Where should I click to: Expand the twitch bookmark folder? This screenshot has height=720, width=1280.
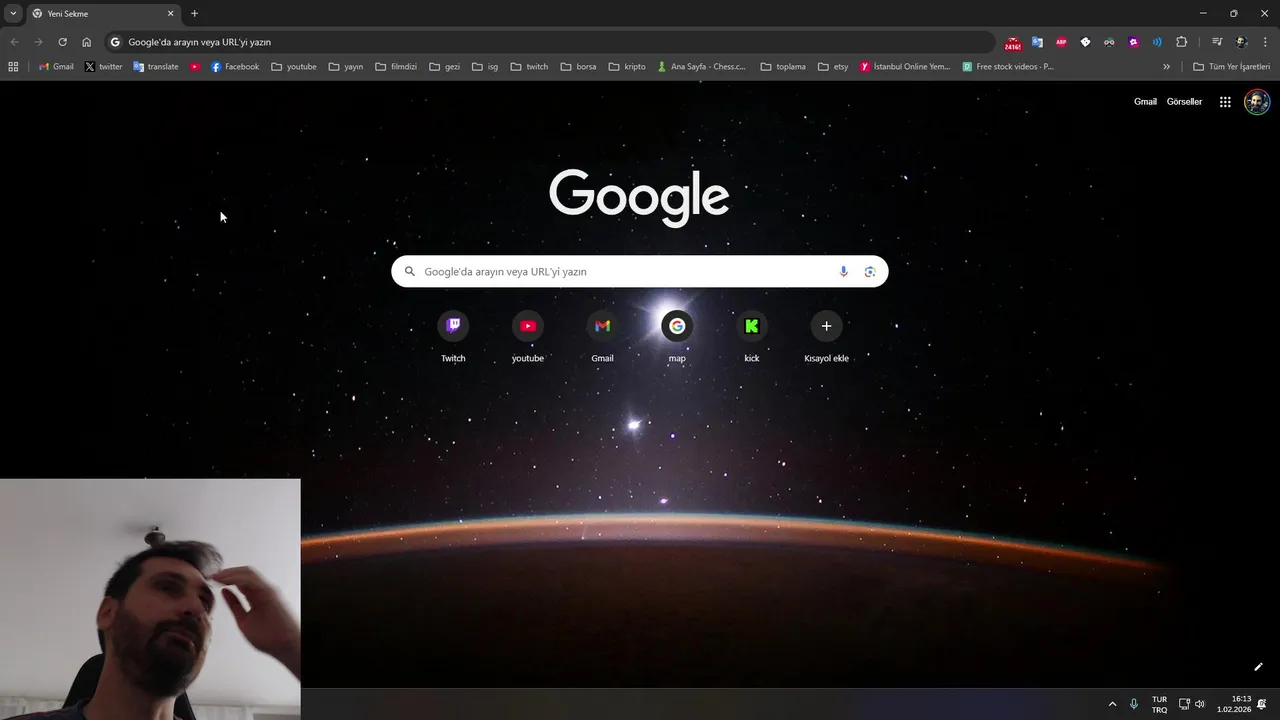pyautogui.click(x=530, y=67)
